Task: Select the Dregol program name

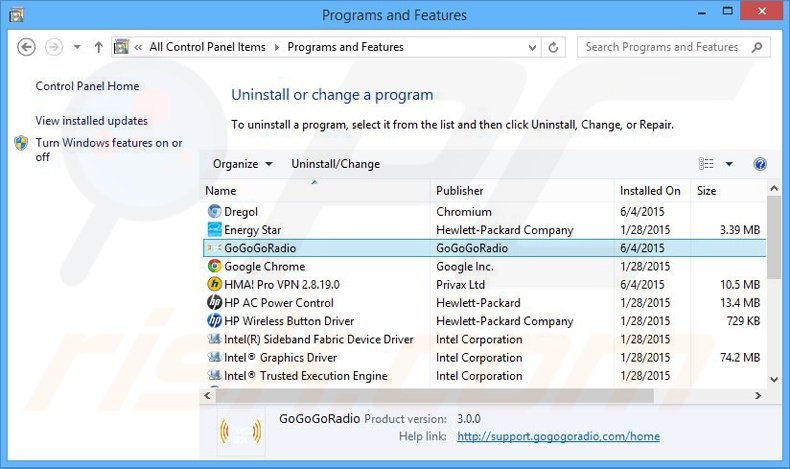Action: click(241, 212)
